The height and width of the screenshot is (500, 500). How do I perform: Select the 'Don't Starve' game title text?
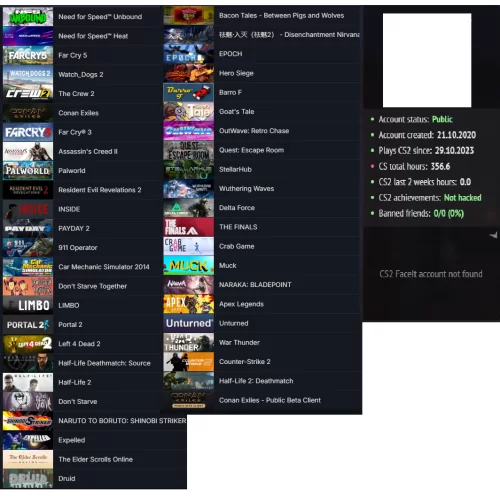(x=78, y=402)
